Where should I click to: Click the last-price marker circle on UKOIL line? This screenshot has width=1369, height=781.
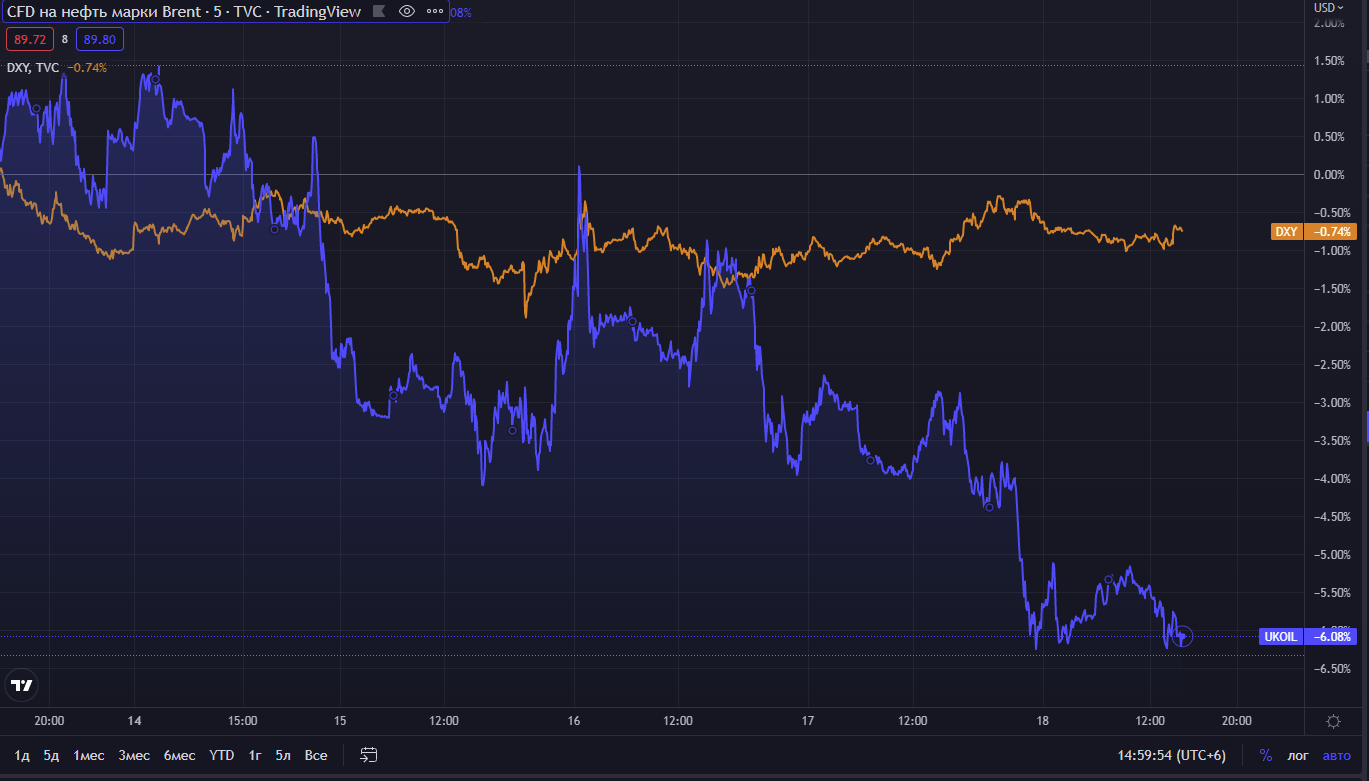pyautogui.click(x=1184, y=636)
